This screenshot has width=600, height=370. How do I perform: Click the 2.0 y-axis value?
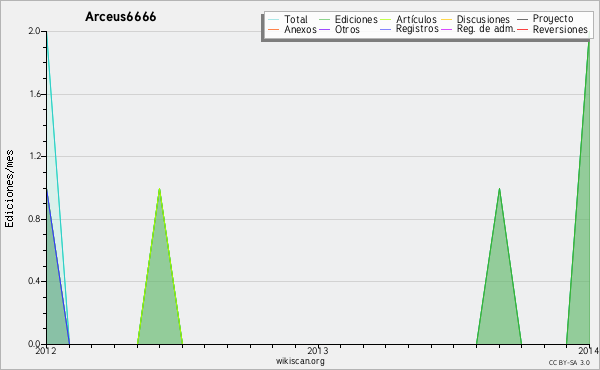coord(34,31)
